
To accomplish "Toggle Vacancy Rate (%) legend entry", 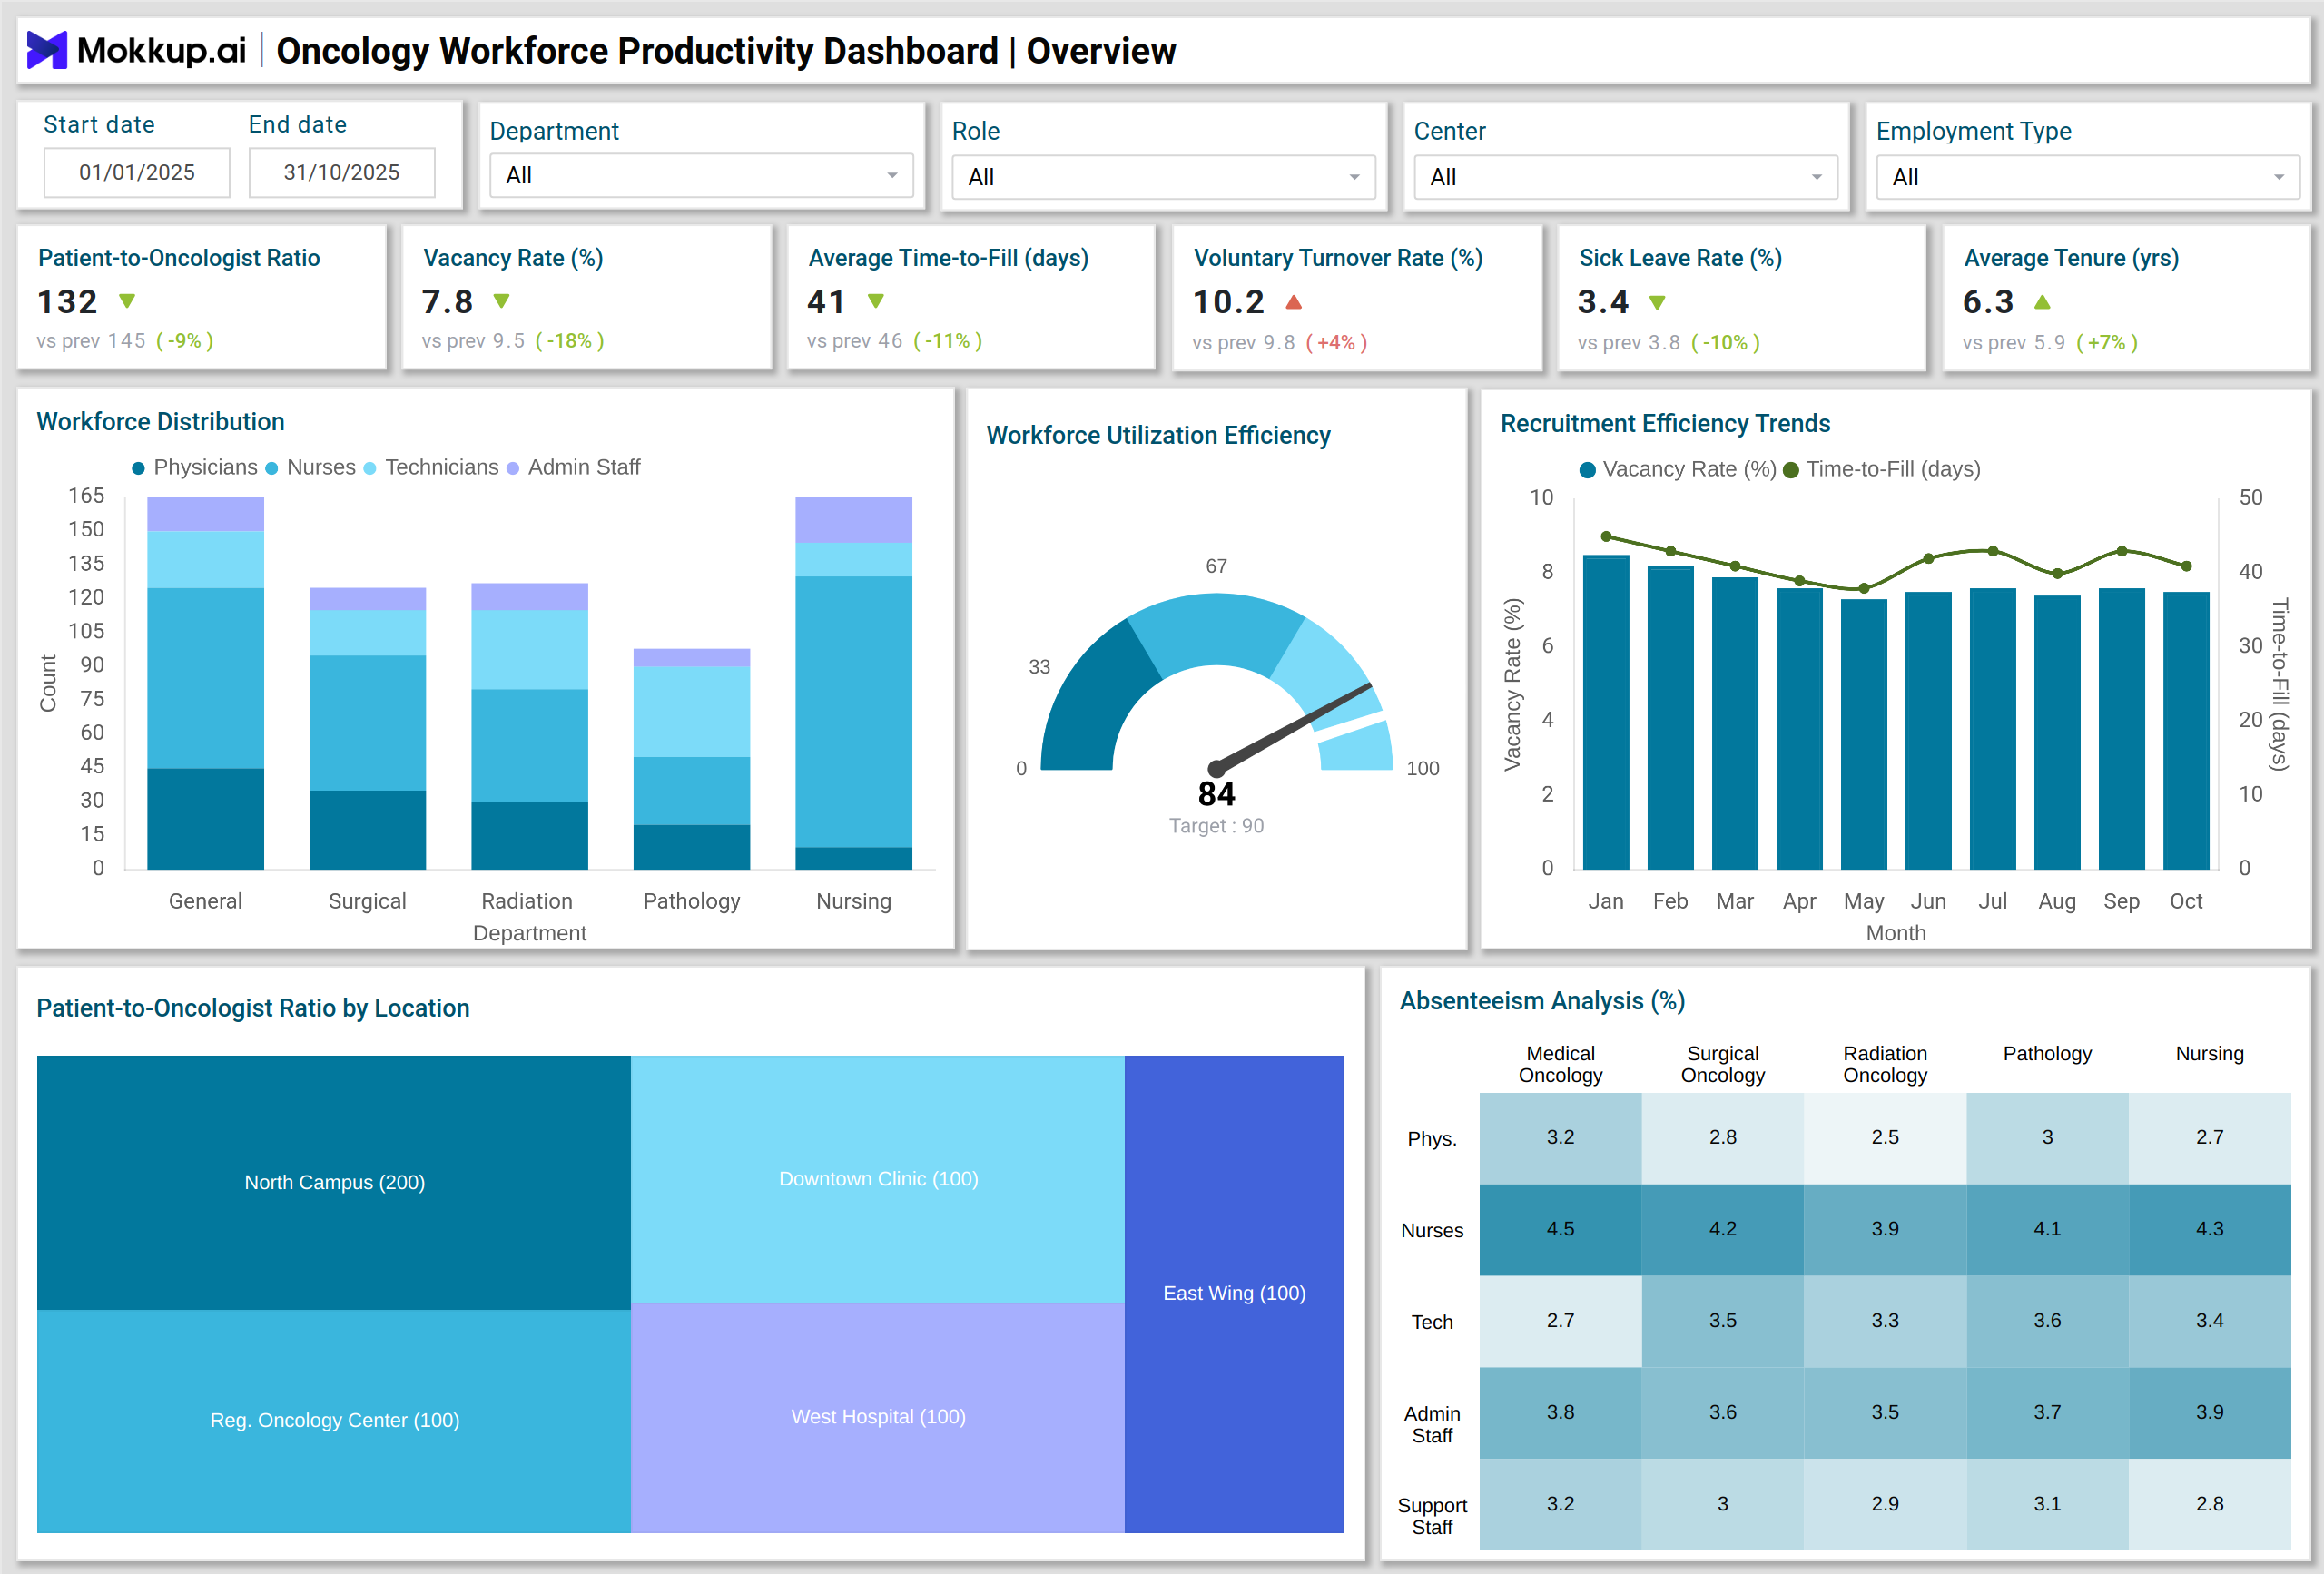I will (1677, 469).
